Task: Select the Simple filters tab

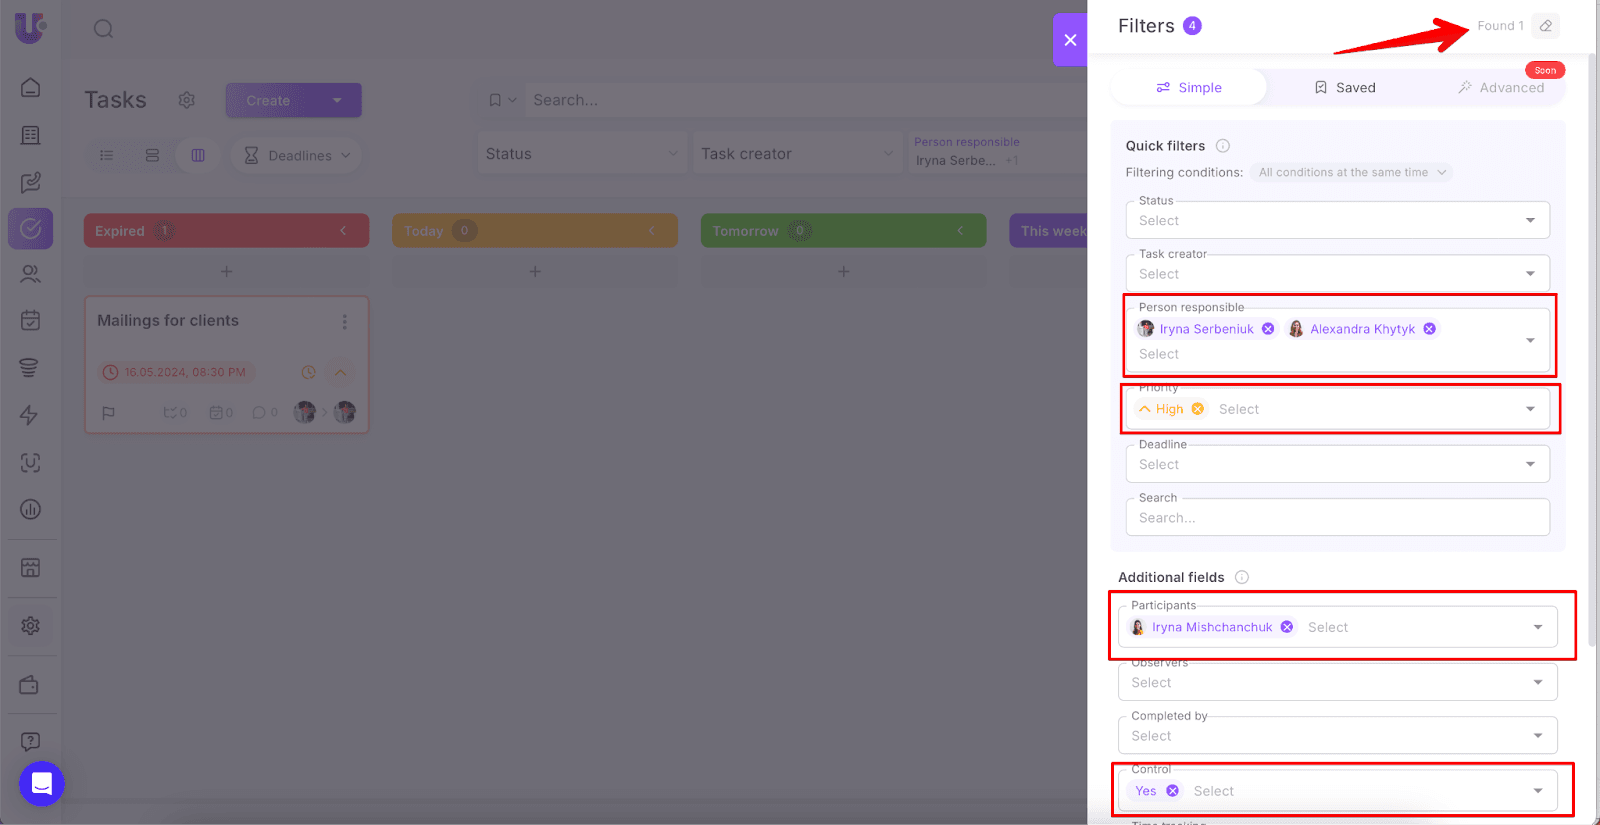Action: point(1189,88)
